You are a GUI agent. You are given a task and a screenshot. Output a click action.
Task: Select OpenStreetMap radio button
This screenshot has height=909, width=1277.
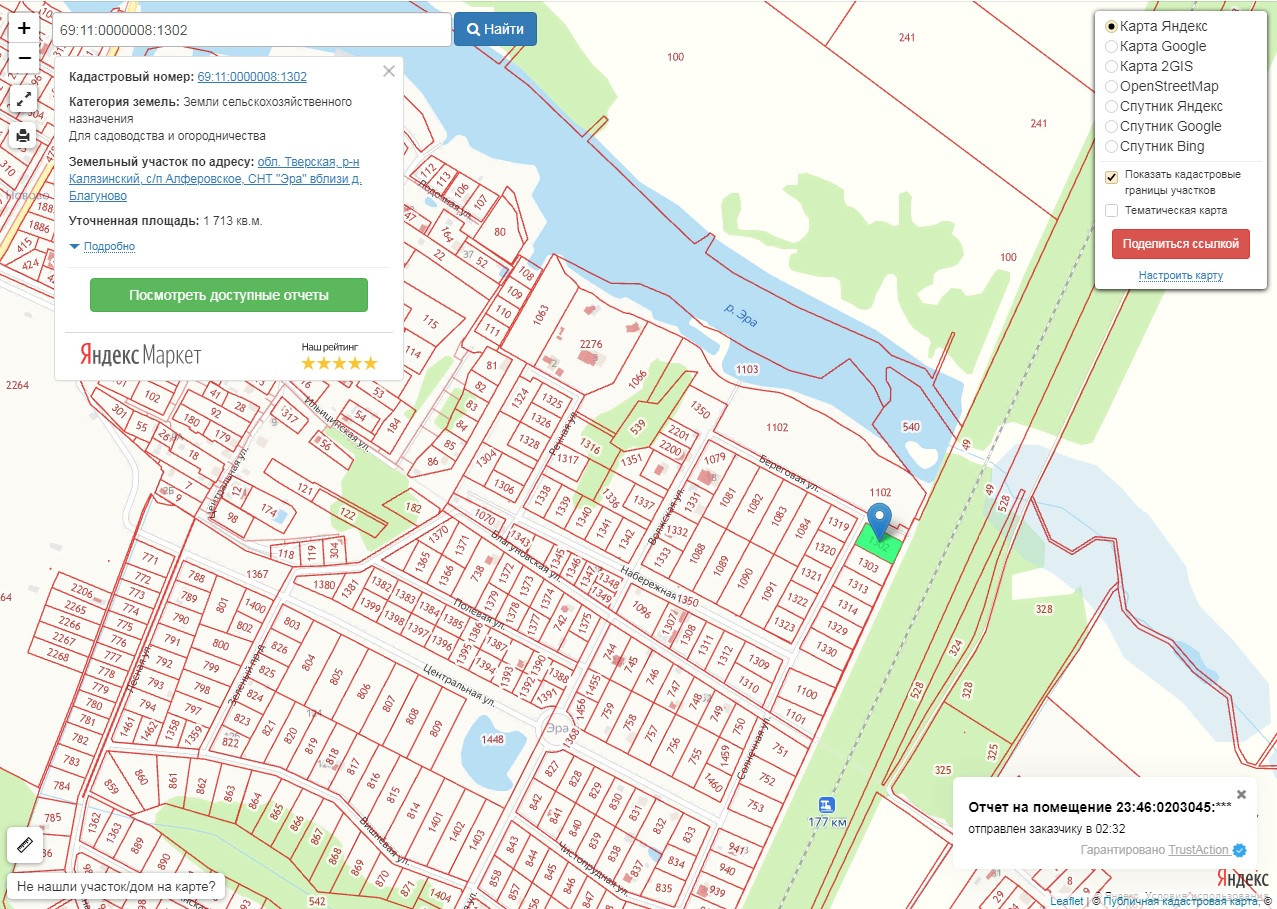click(1111, 86)
